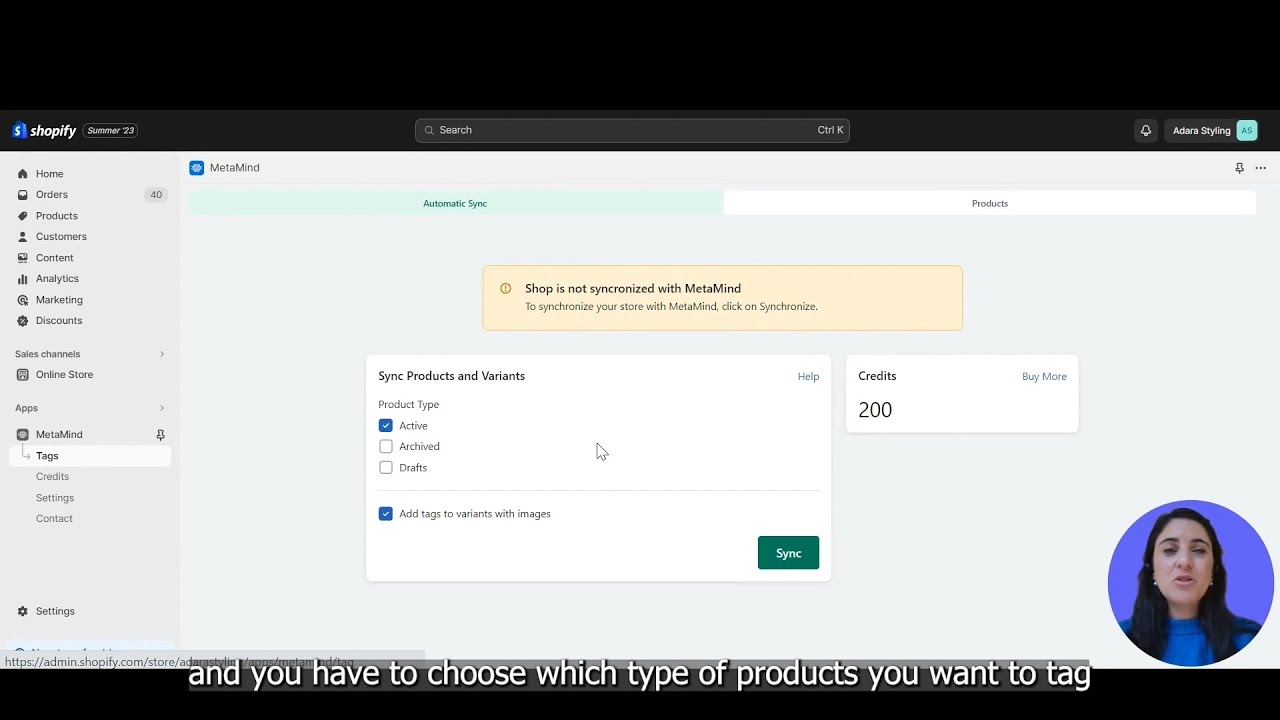Click the Buy More credits link
The image size is (1280, 720).
[x=1044, y=377]
